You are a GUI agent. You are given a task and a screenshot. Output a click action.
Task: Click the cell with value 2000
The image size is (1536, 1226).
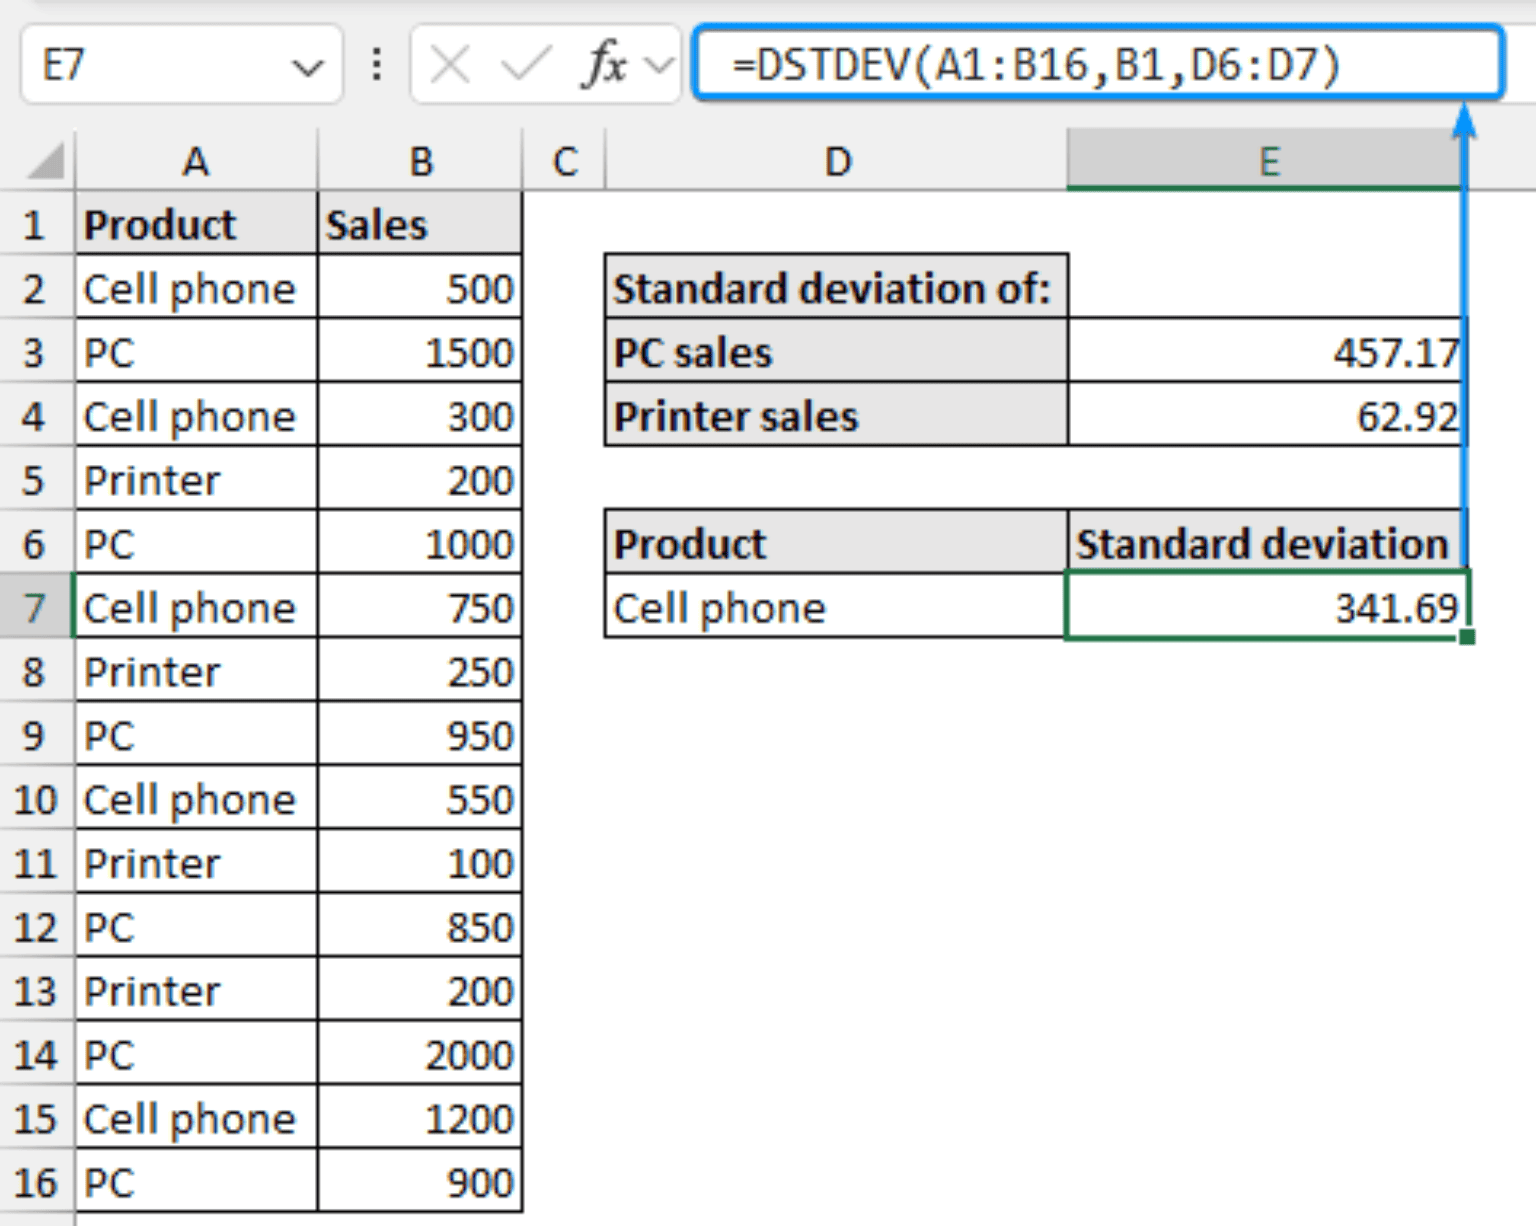[x=420, y=1054]
